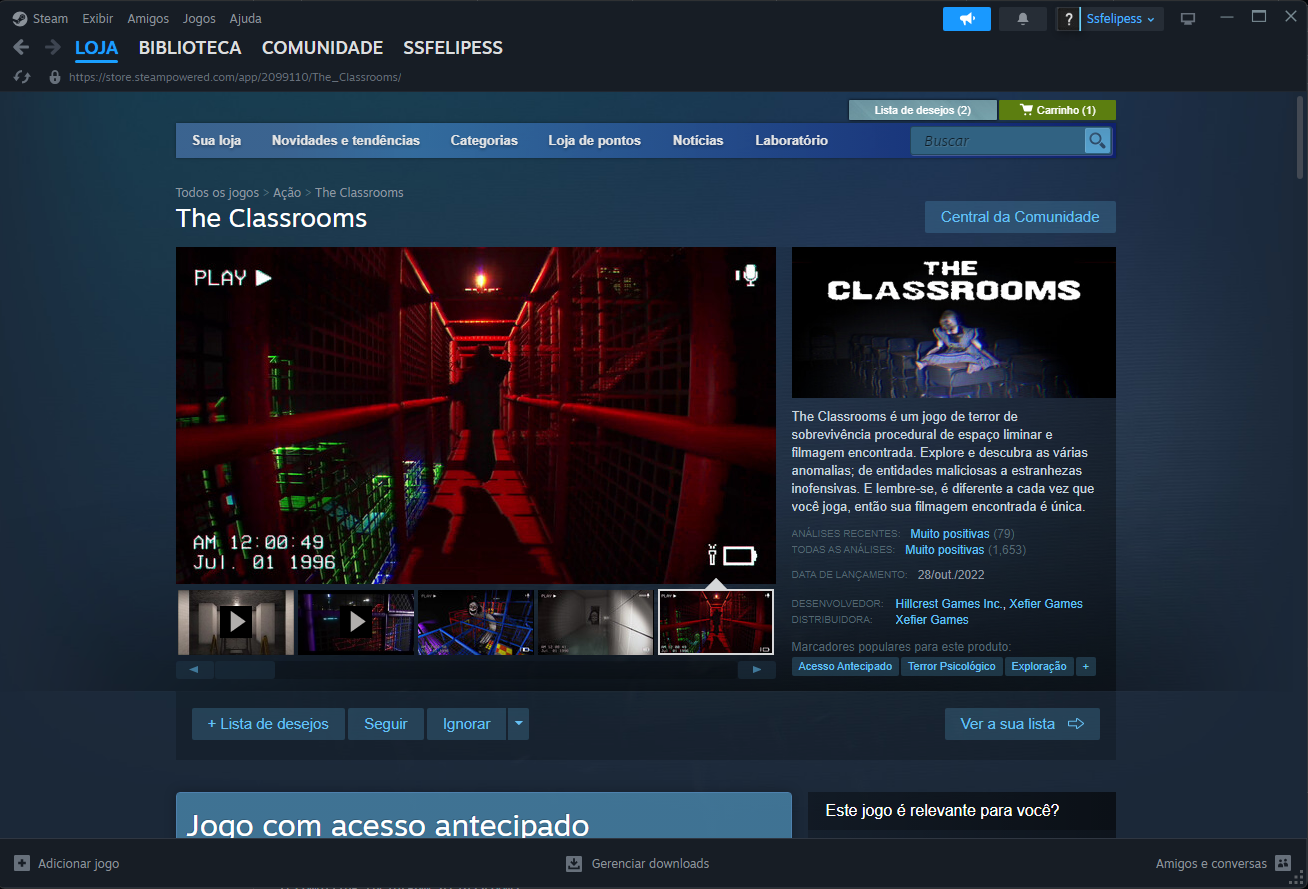Switch to Big Picture monitor icon
Image resolution: width=1308 pixels, height=889 pixels.
click(x=1188, y=19)
